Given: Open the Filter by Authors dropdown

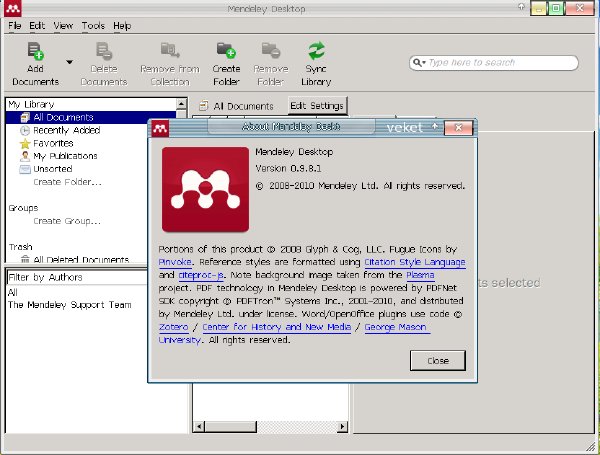Looking at the screenshot, I should 77,277.
